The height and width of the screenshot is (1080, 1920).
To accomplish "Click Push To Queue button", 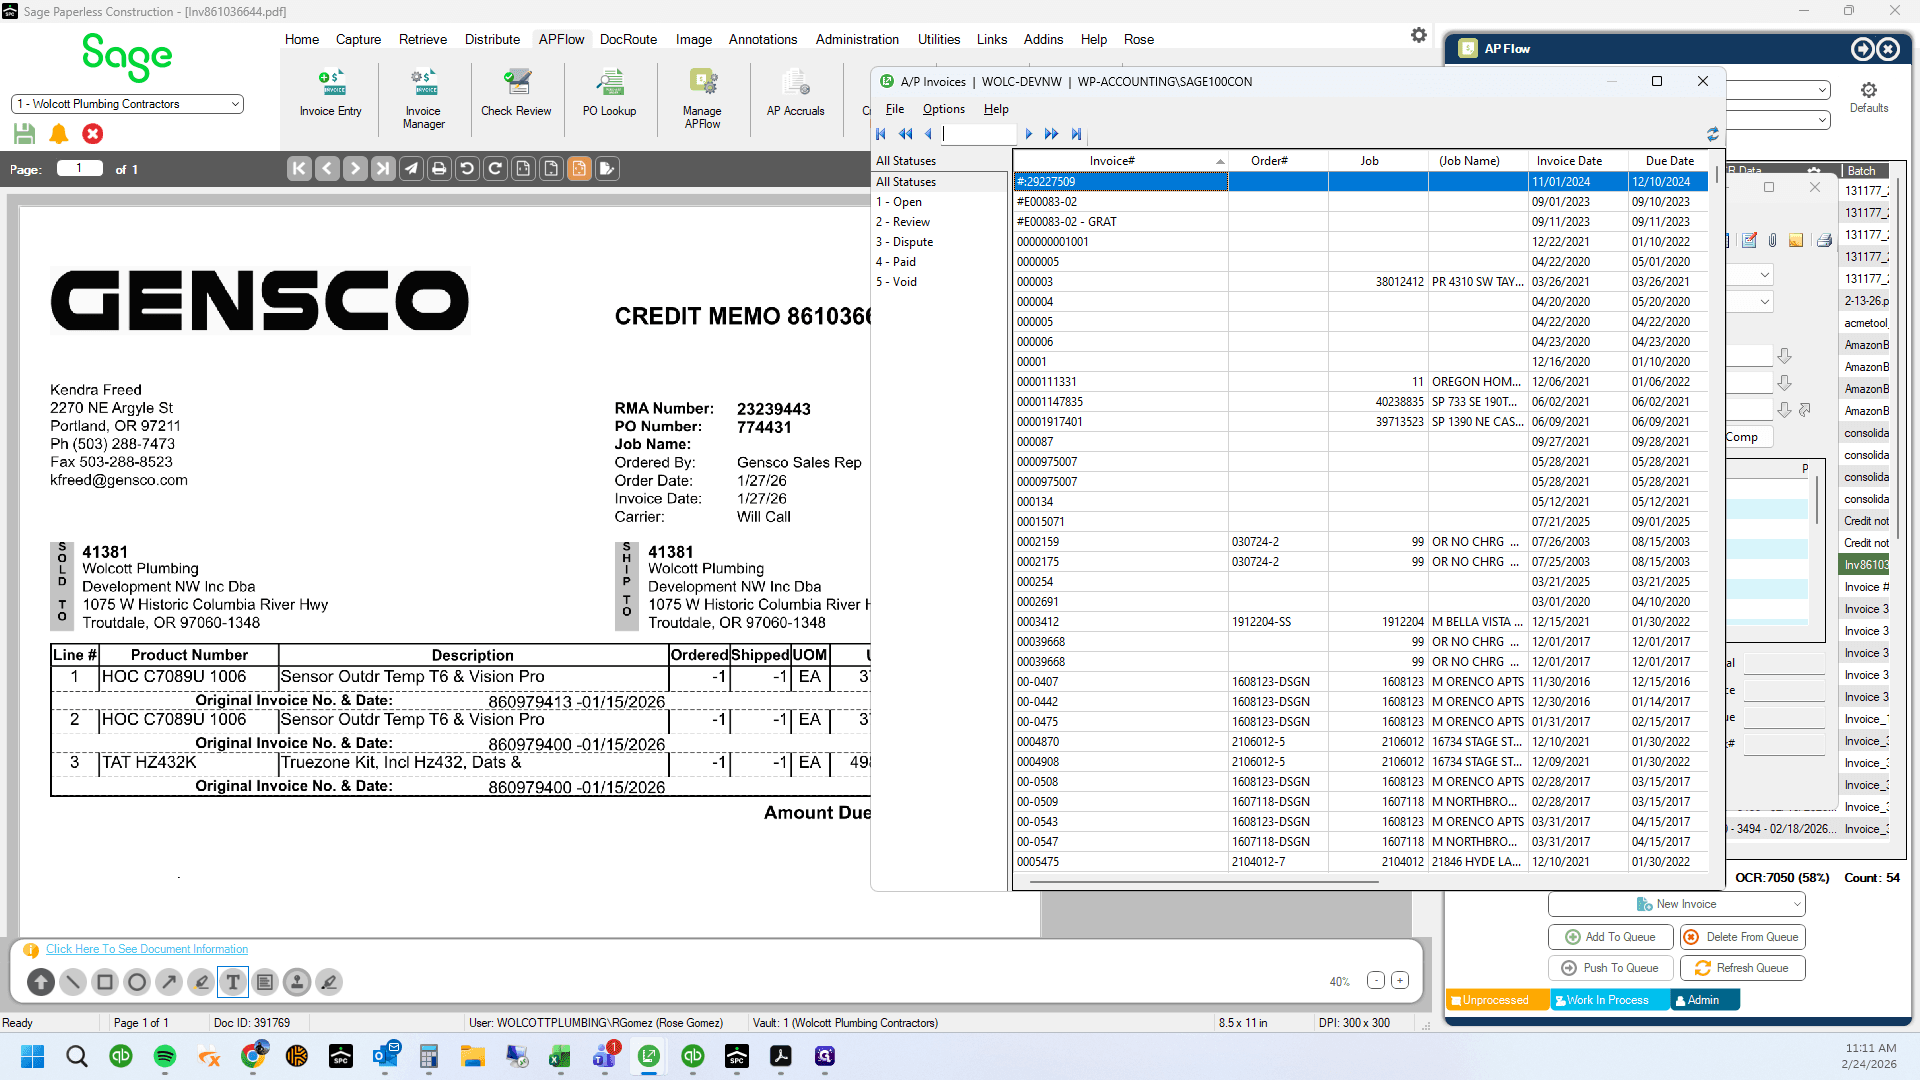I will point(1610,968).
